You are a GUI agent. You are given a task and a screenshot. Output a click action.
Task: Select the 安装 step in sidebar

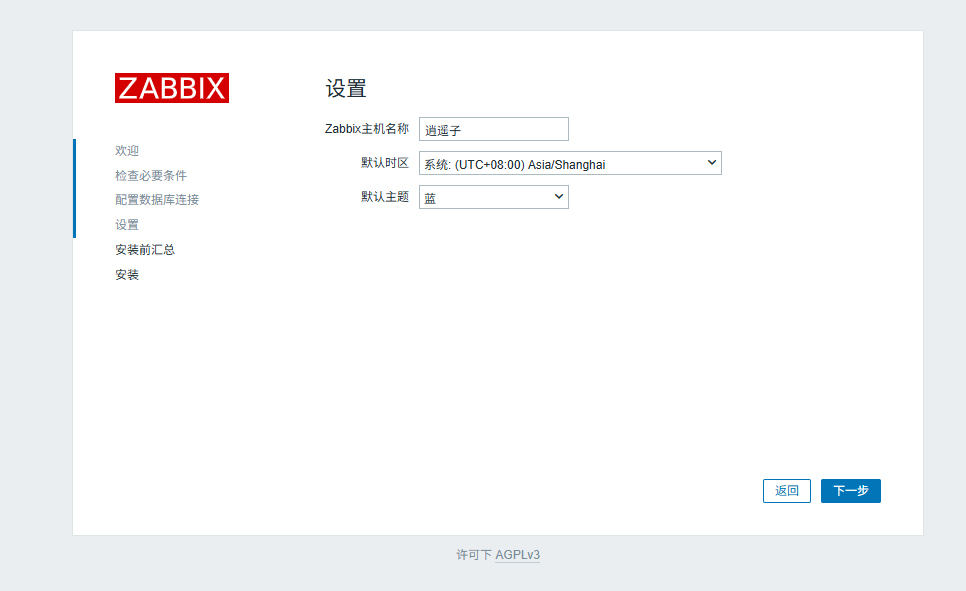pos(127,275)
